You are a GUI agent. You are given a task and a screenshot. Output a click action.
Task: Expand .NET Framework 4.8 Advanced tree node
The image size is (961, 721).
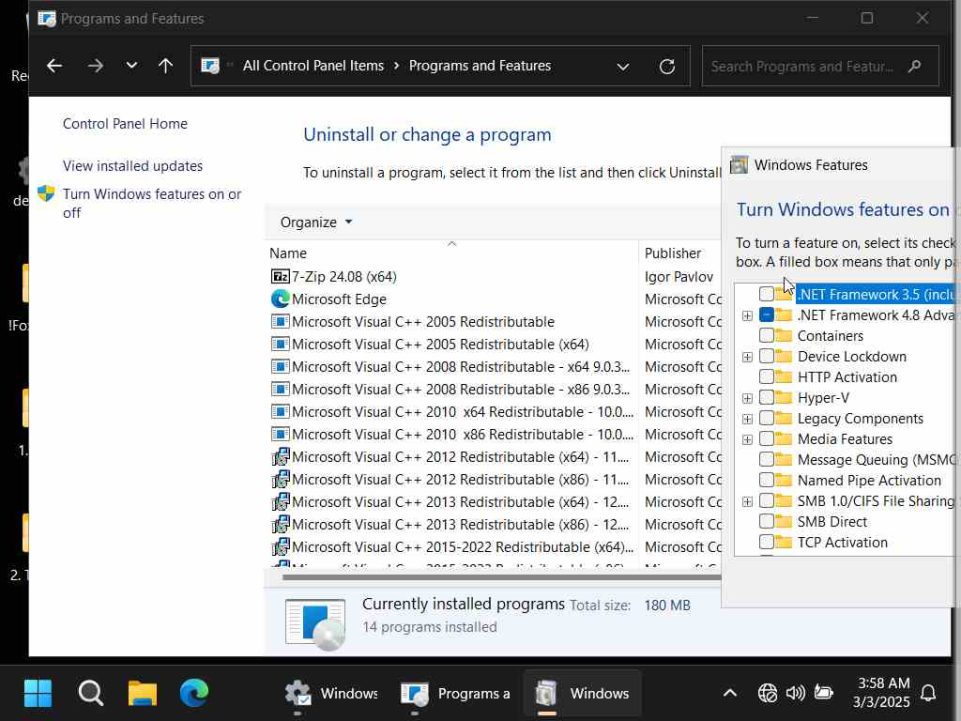pyautogui.click(x=747, y=316)
